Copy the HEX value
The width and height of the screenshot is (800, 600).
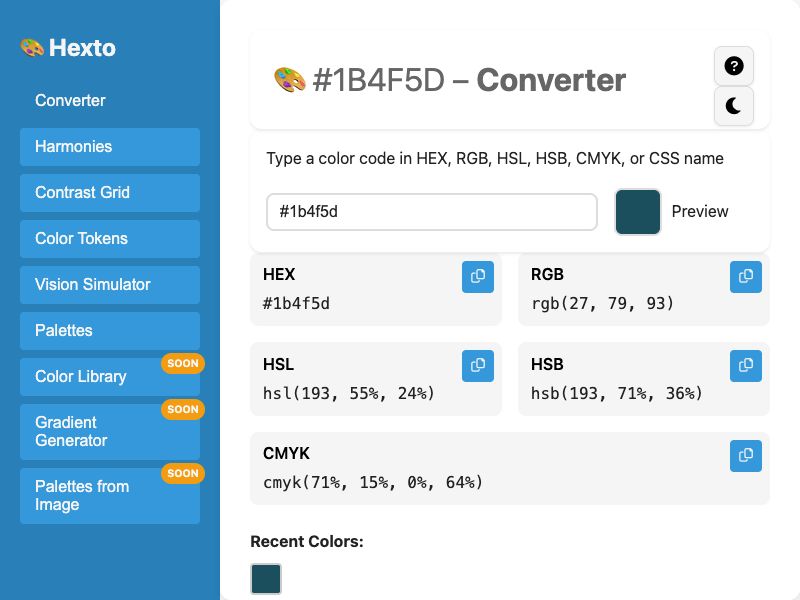pyautogui.click(x=477, y=277)
